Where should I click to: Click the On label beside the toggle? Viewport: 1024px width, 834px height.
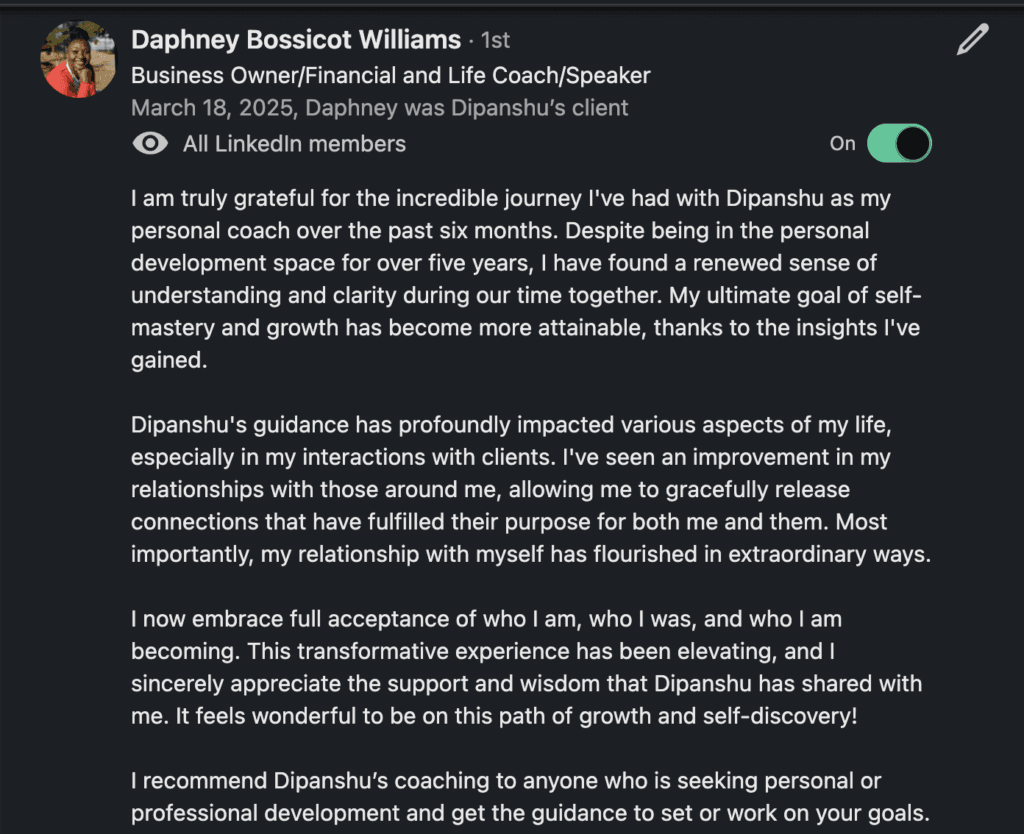click(x=843, y=143)
